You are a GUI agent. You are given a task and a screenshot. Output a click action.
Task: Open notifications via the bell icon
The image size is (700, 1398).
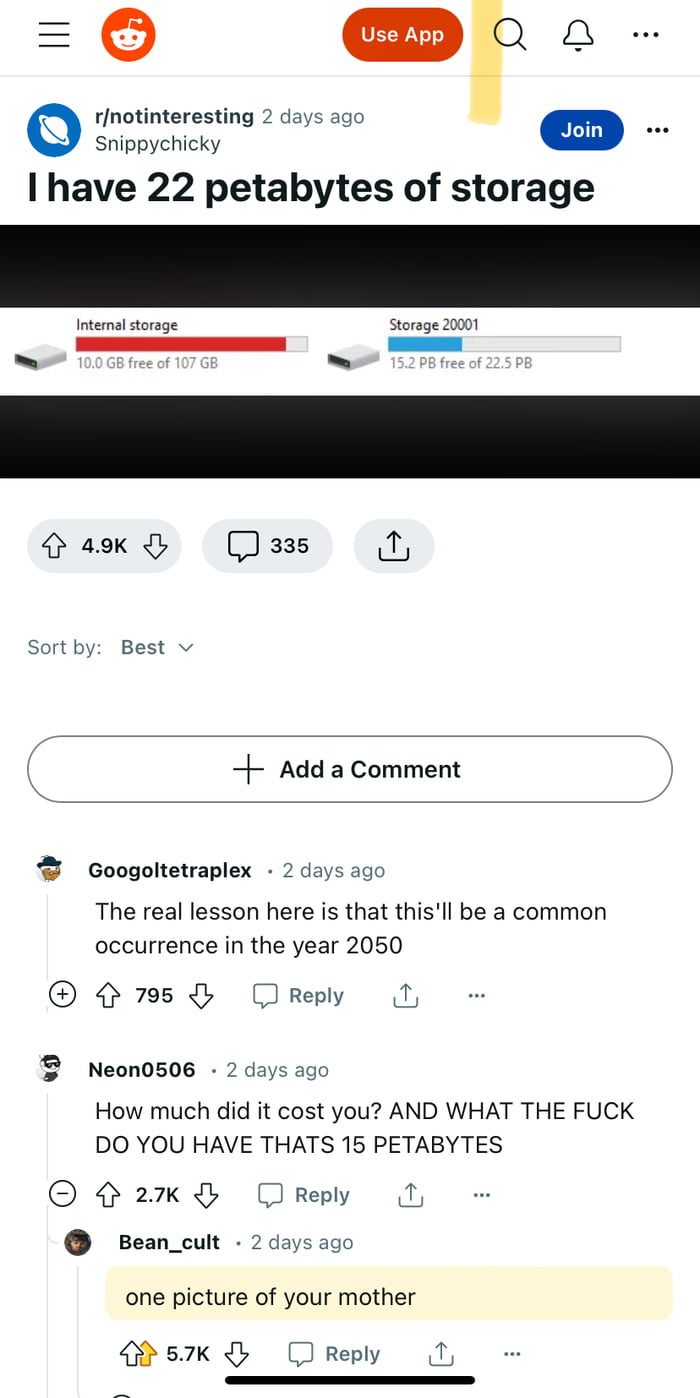578,34
